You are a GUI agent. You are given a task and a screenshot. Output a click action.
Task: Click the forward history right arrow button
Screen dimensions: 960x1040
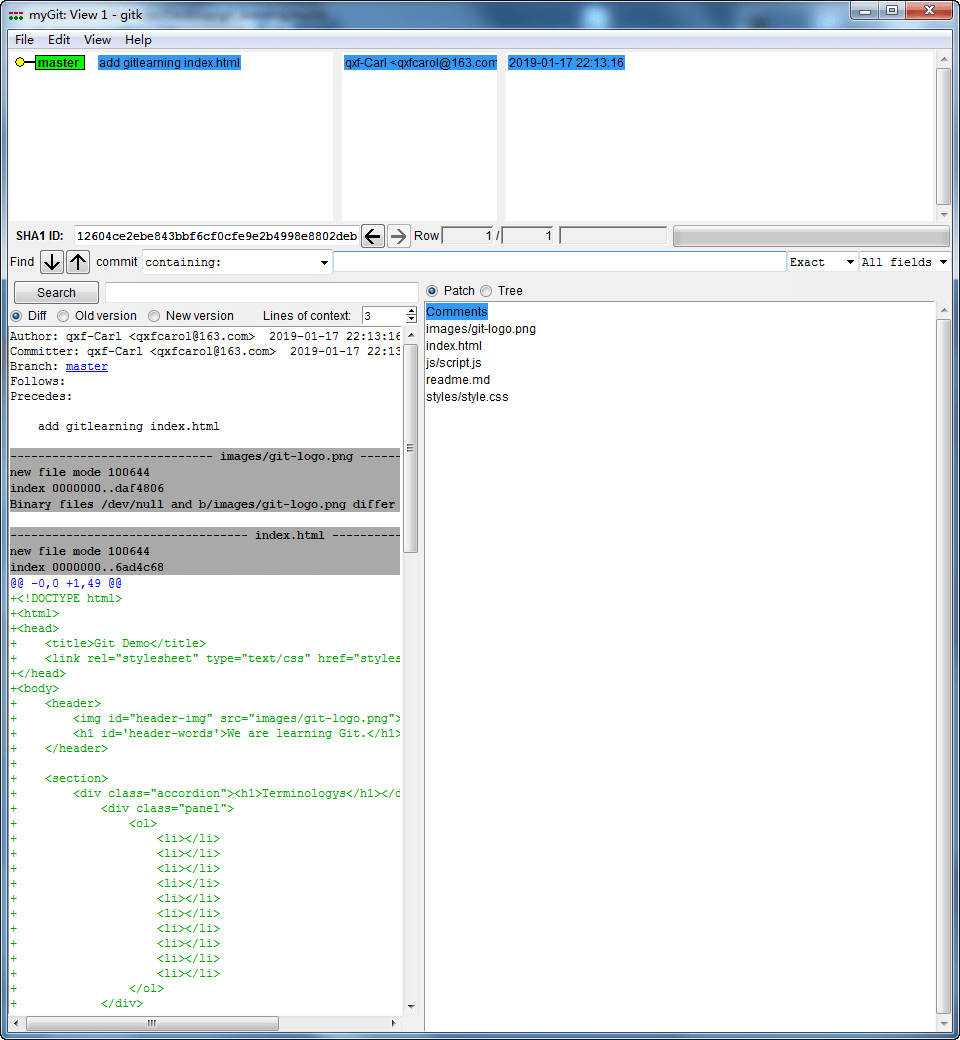click(x=398, y=235)
